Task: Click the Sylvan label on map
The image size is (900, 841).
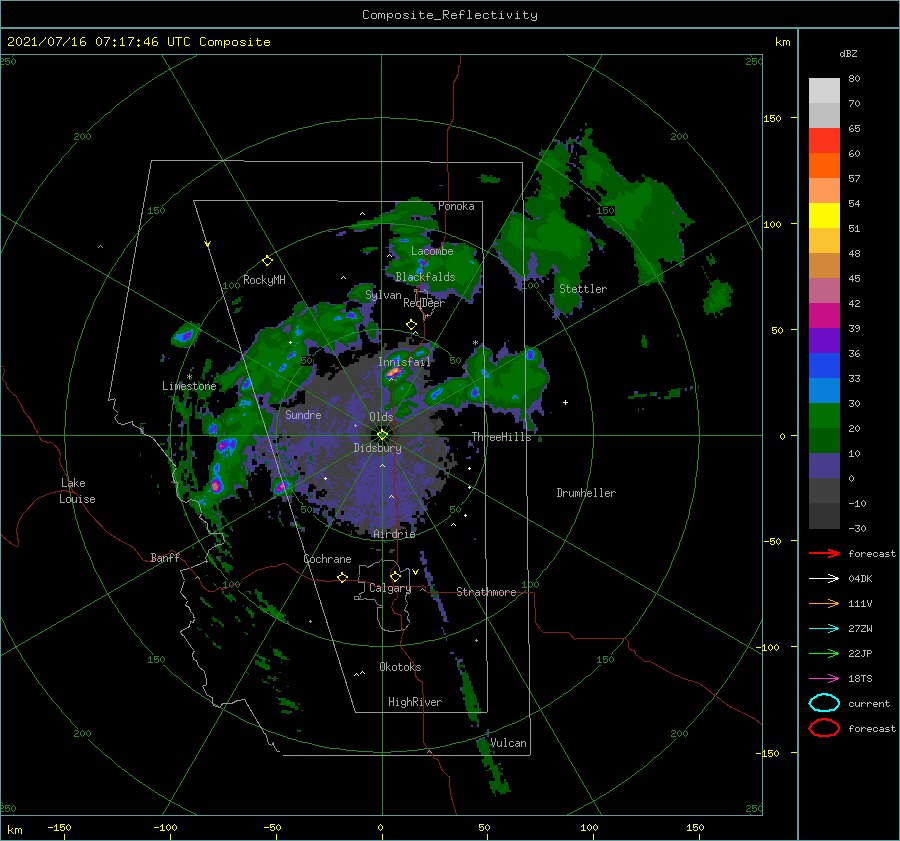Action: 383,295
